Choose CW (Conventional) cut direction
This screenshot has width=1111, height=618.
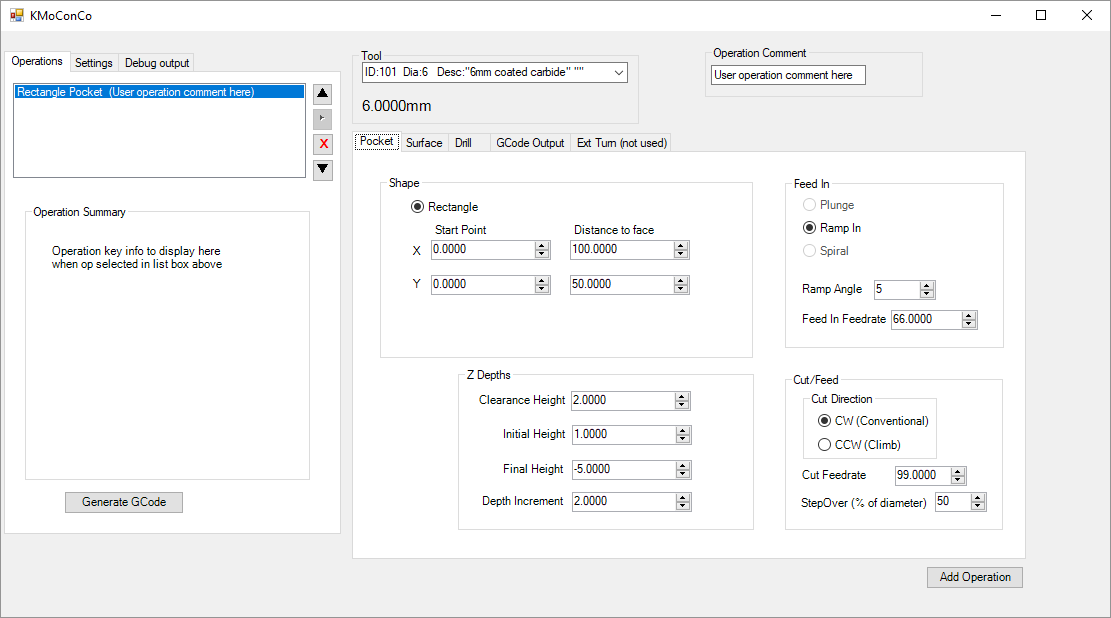coord(825,421)
